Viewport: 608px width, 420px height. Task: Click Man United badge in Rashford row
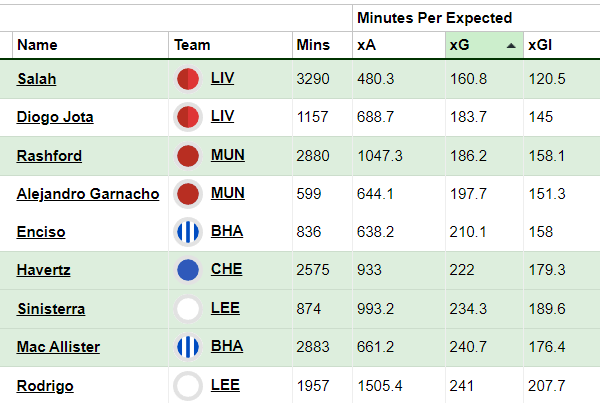coord(188,156)
